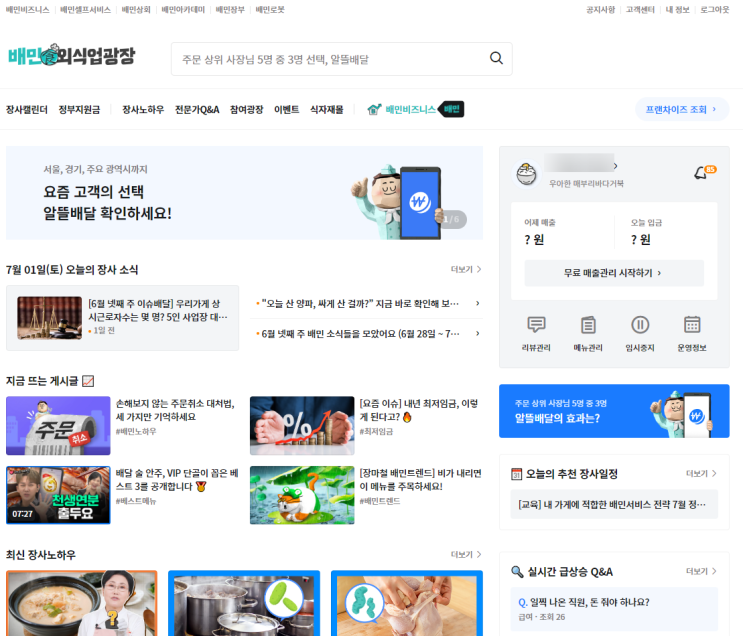Open 배민장부 top link
The width and height of the screenshot is (743, 636).
click(230, 10)
